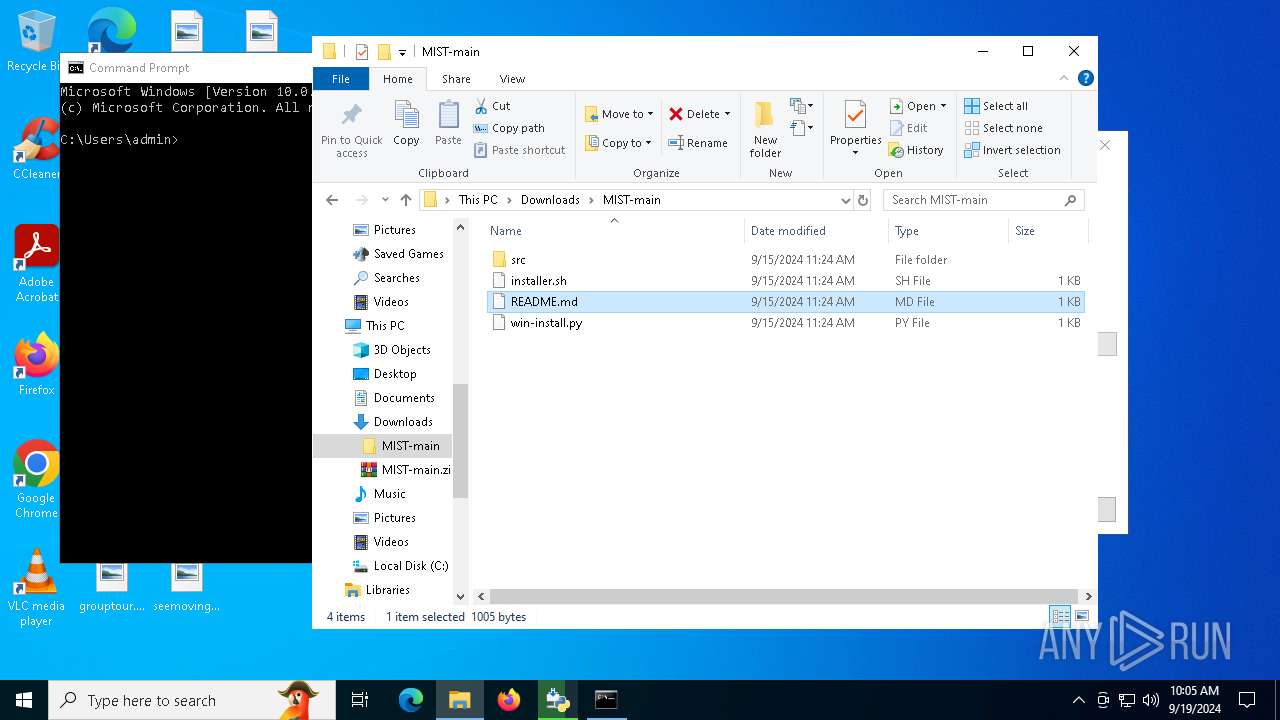
Task: Go up one folder level arrow
Action: point(406,200)
